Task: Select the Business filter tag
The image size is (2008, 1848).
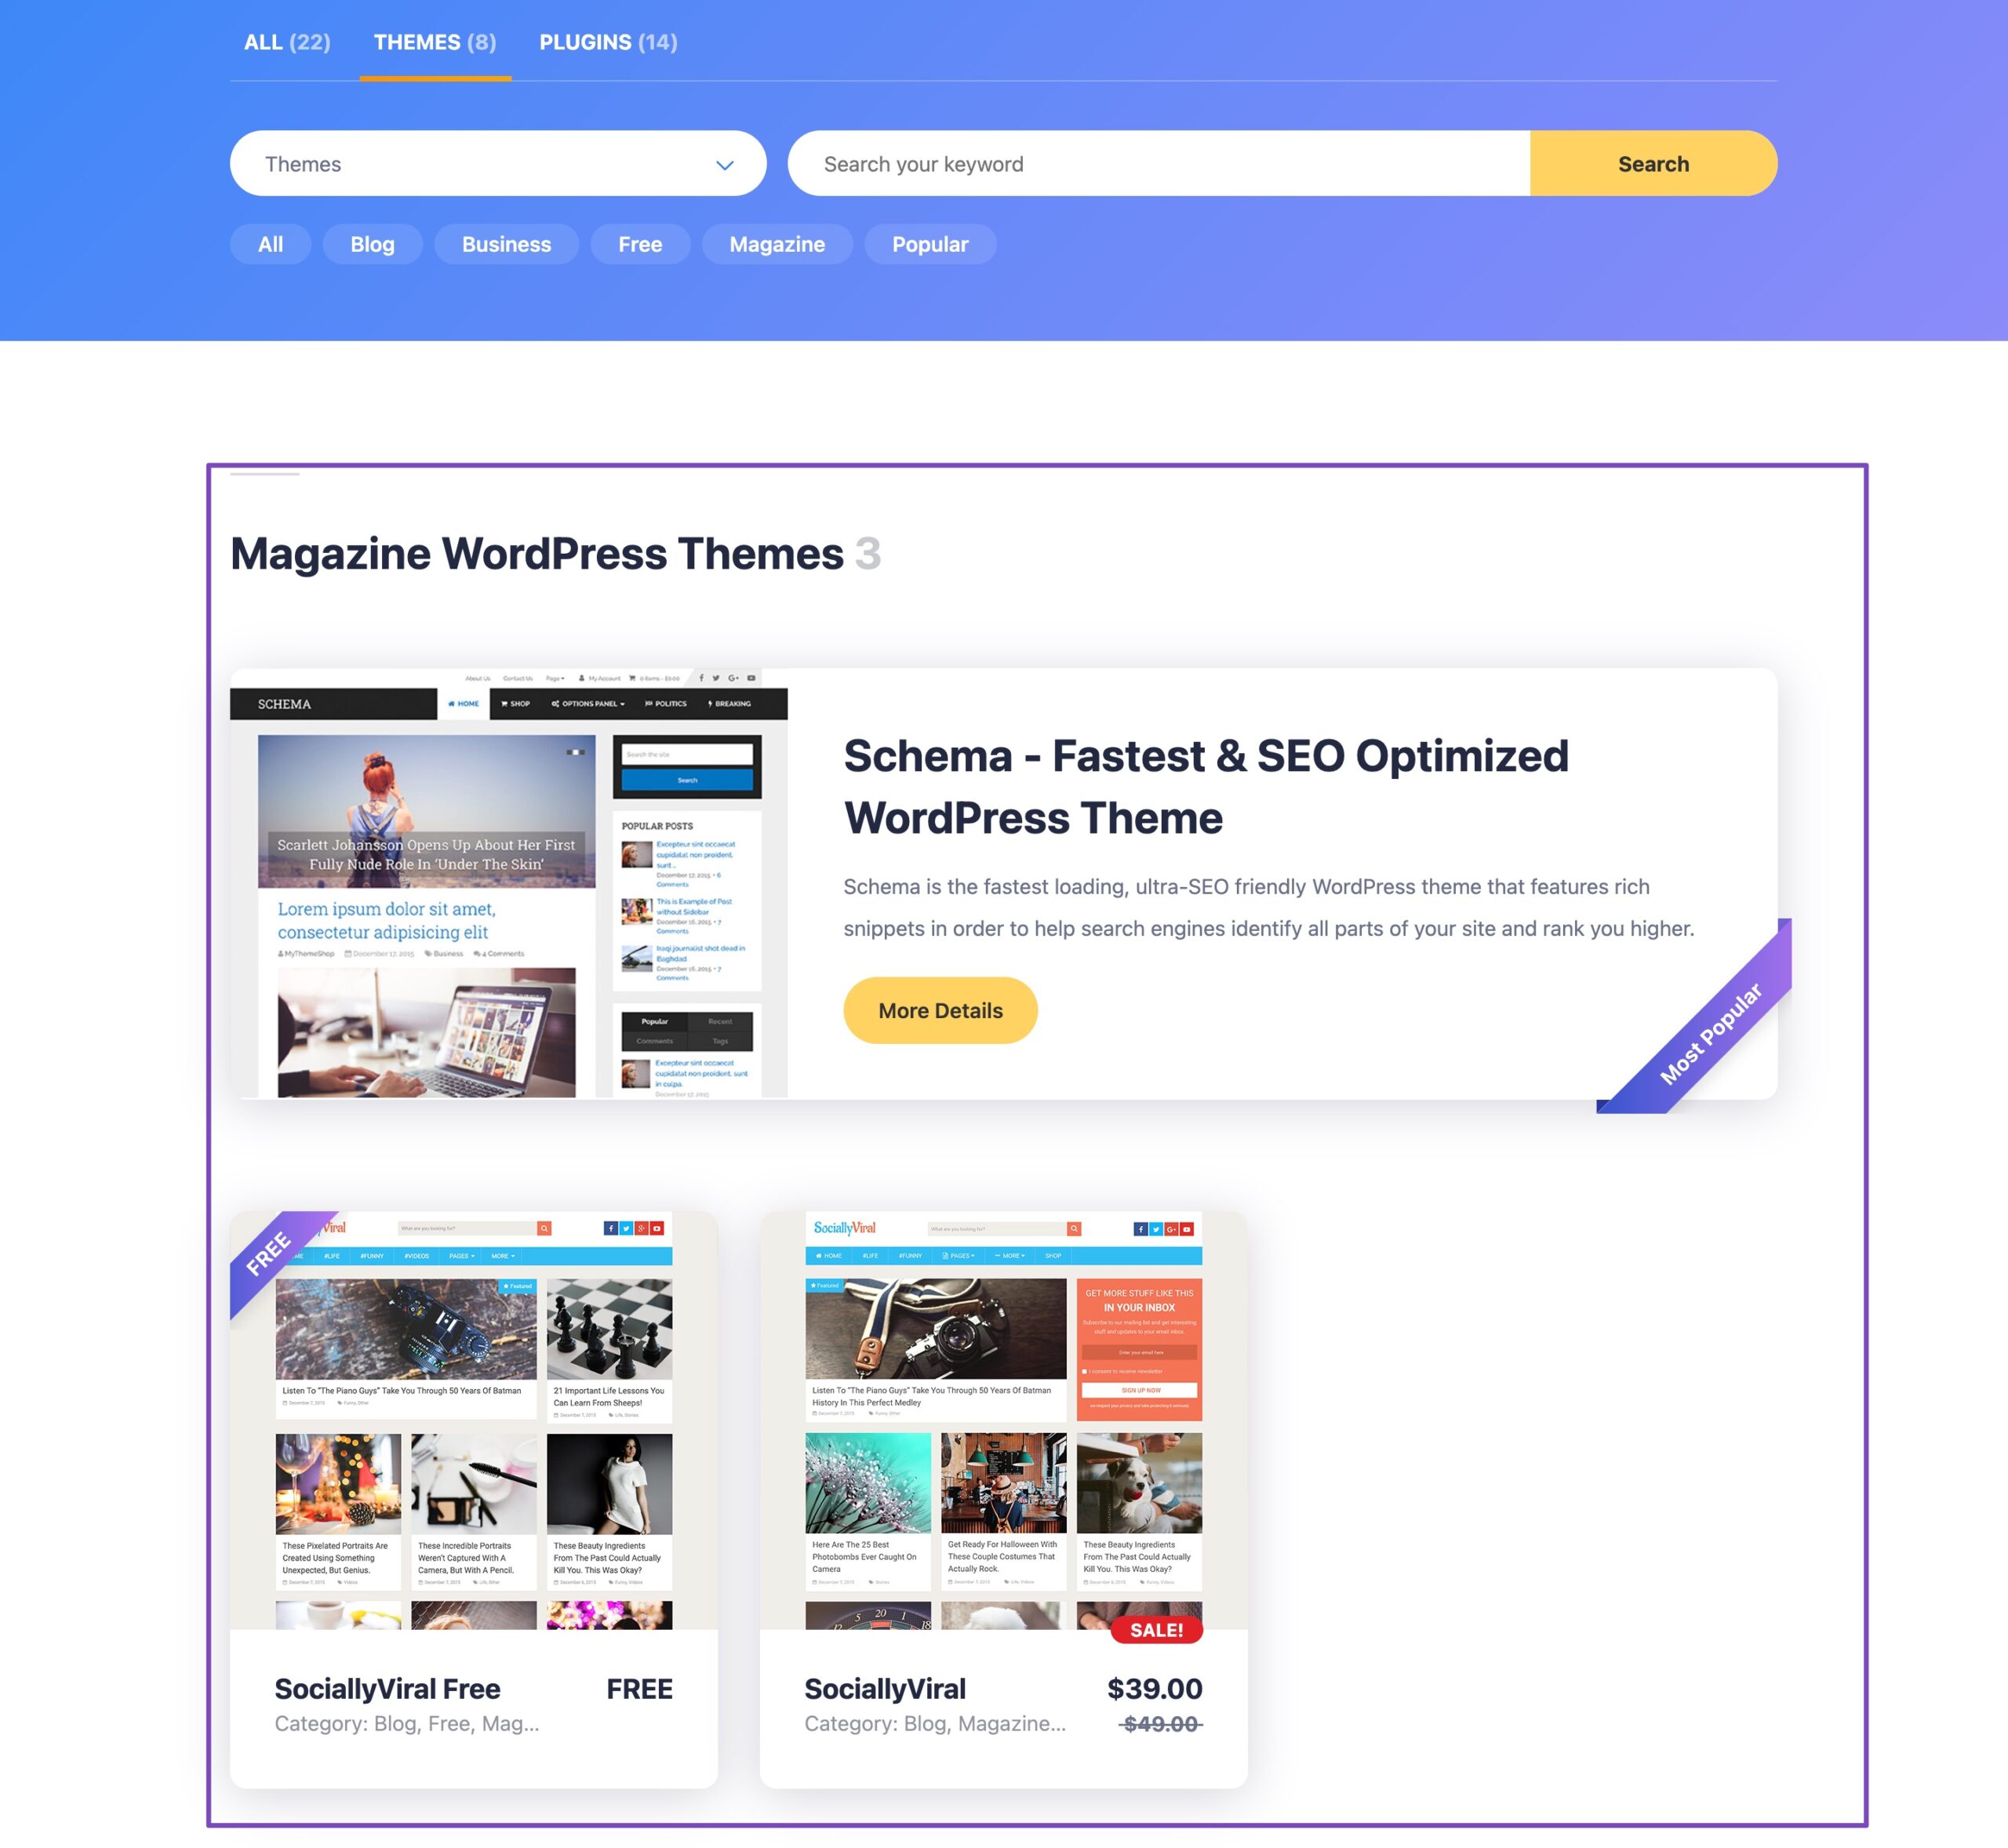Action: [505, 243]
